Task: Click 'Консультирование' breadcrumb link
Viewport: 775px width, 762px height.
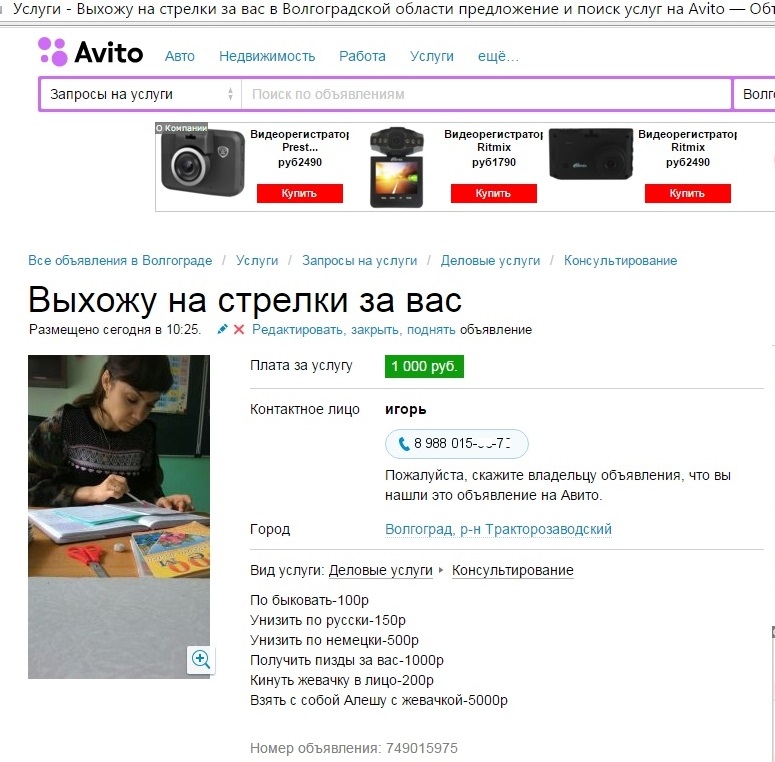Action: click(x=620, y=260)
